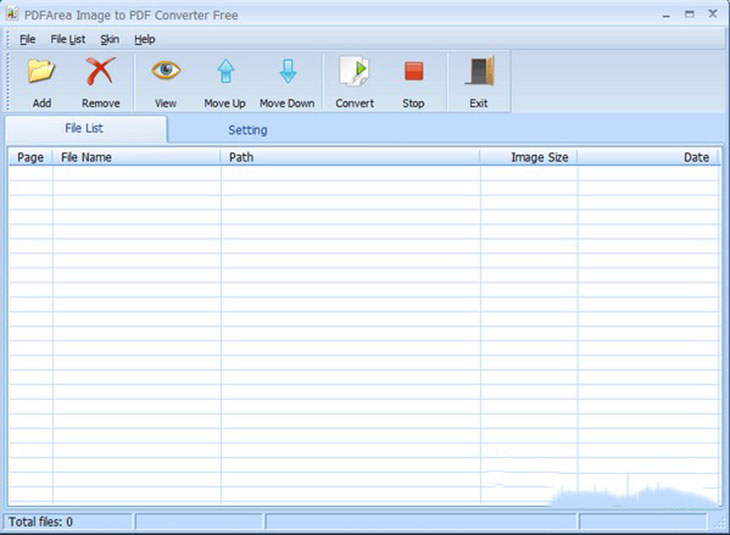Click the Add folder icon
Viewport: 730px width, 535px height.
[x=41, y=71]
